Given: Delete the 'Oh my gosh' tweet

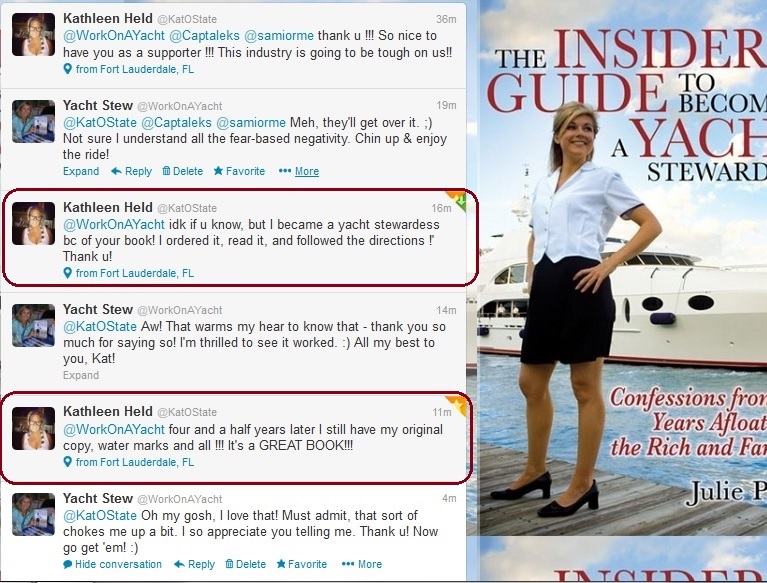Looking at the screenshot, I should coord(246,564).
